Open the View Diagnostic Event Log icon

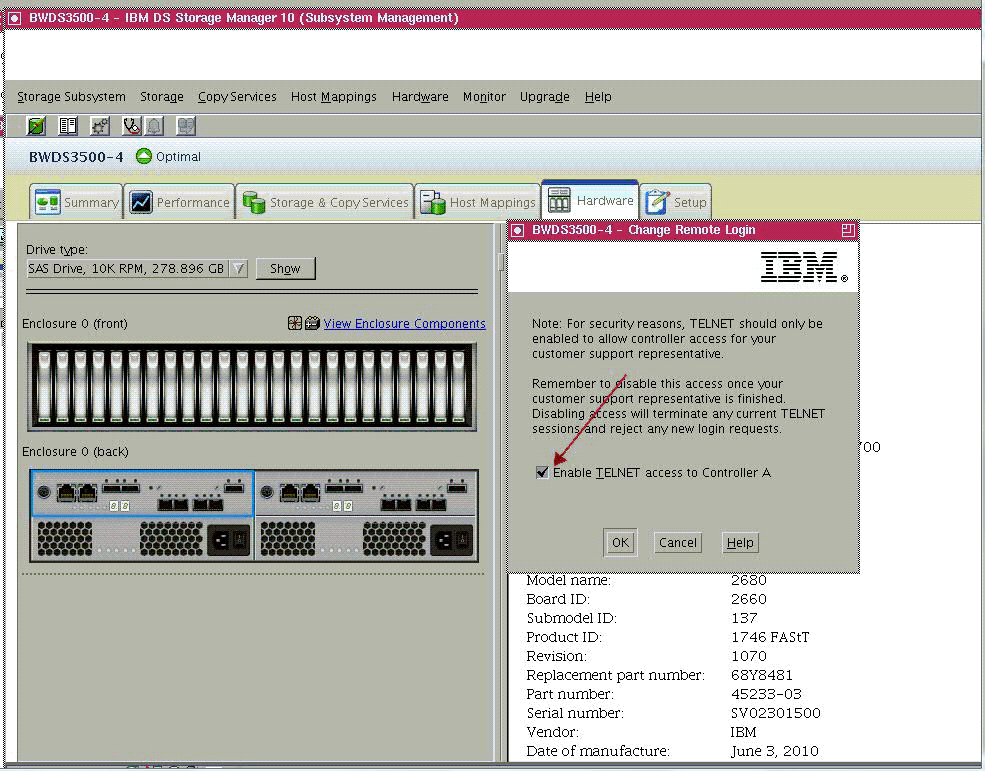tap(68, 125)
